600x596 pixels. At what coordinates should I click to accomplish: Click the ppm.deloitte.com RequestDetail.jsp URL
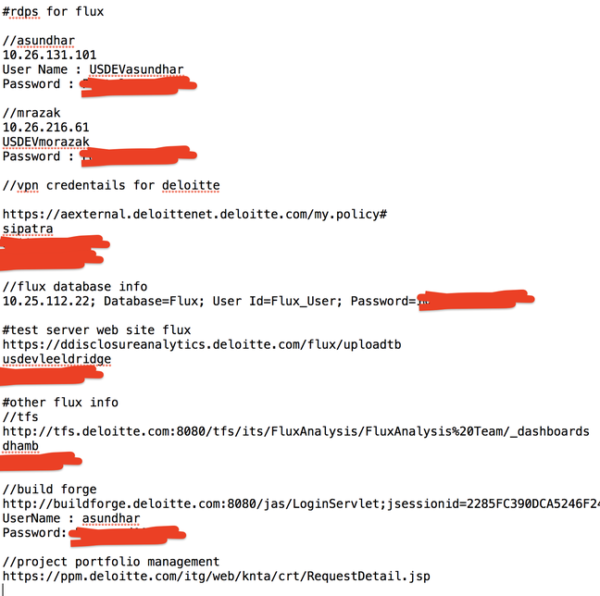216,576
